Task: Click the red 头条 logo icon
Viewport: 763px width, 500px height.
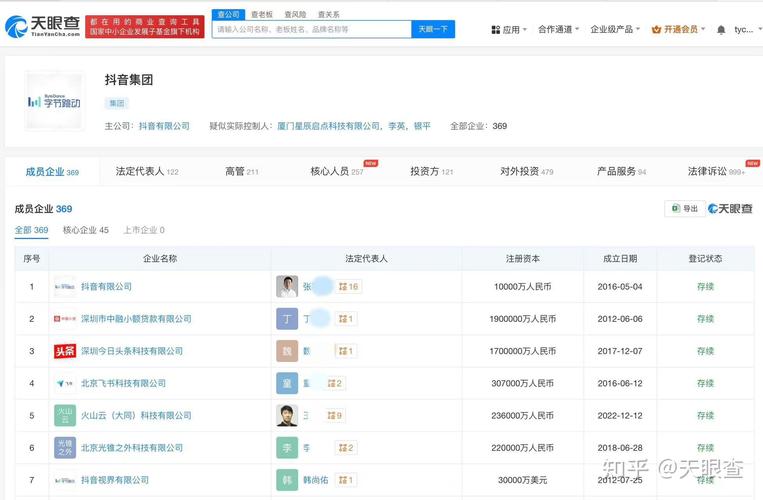Action: [65, 351]
